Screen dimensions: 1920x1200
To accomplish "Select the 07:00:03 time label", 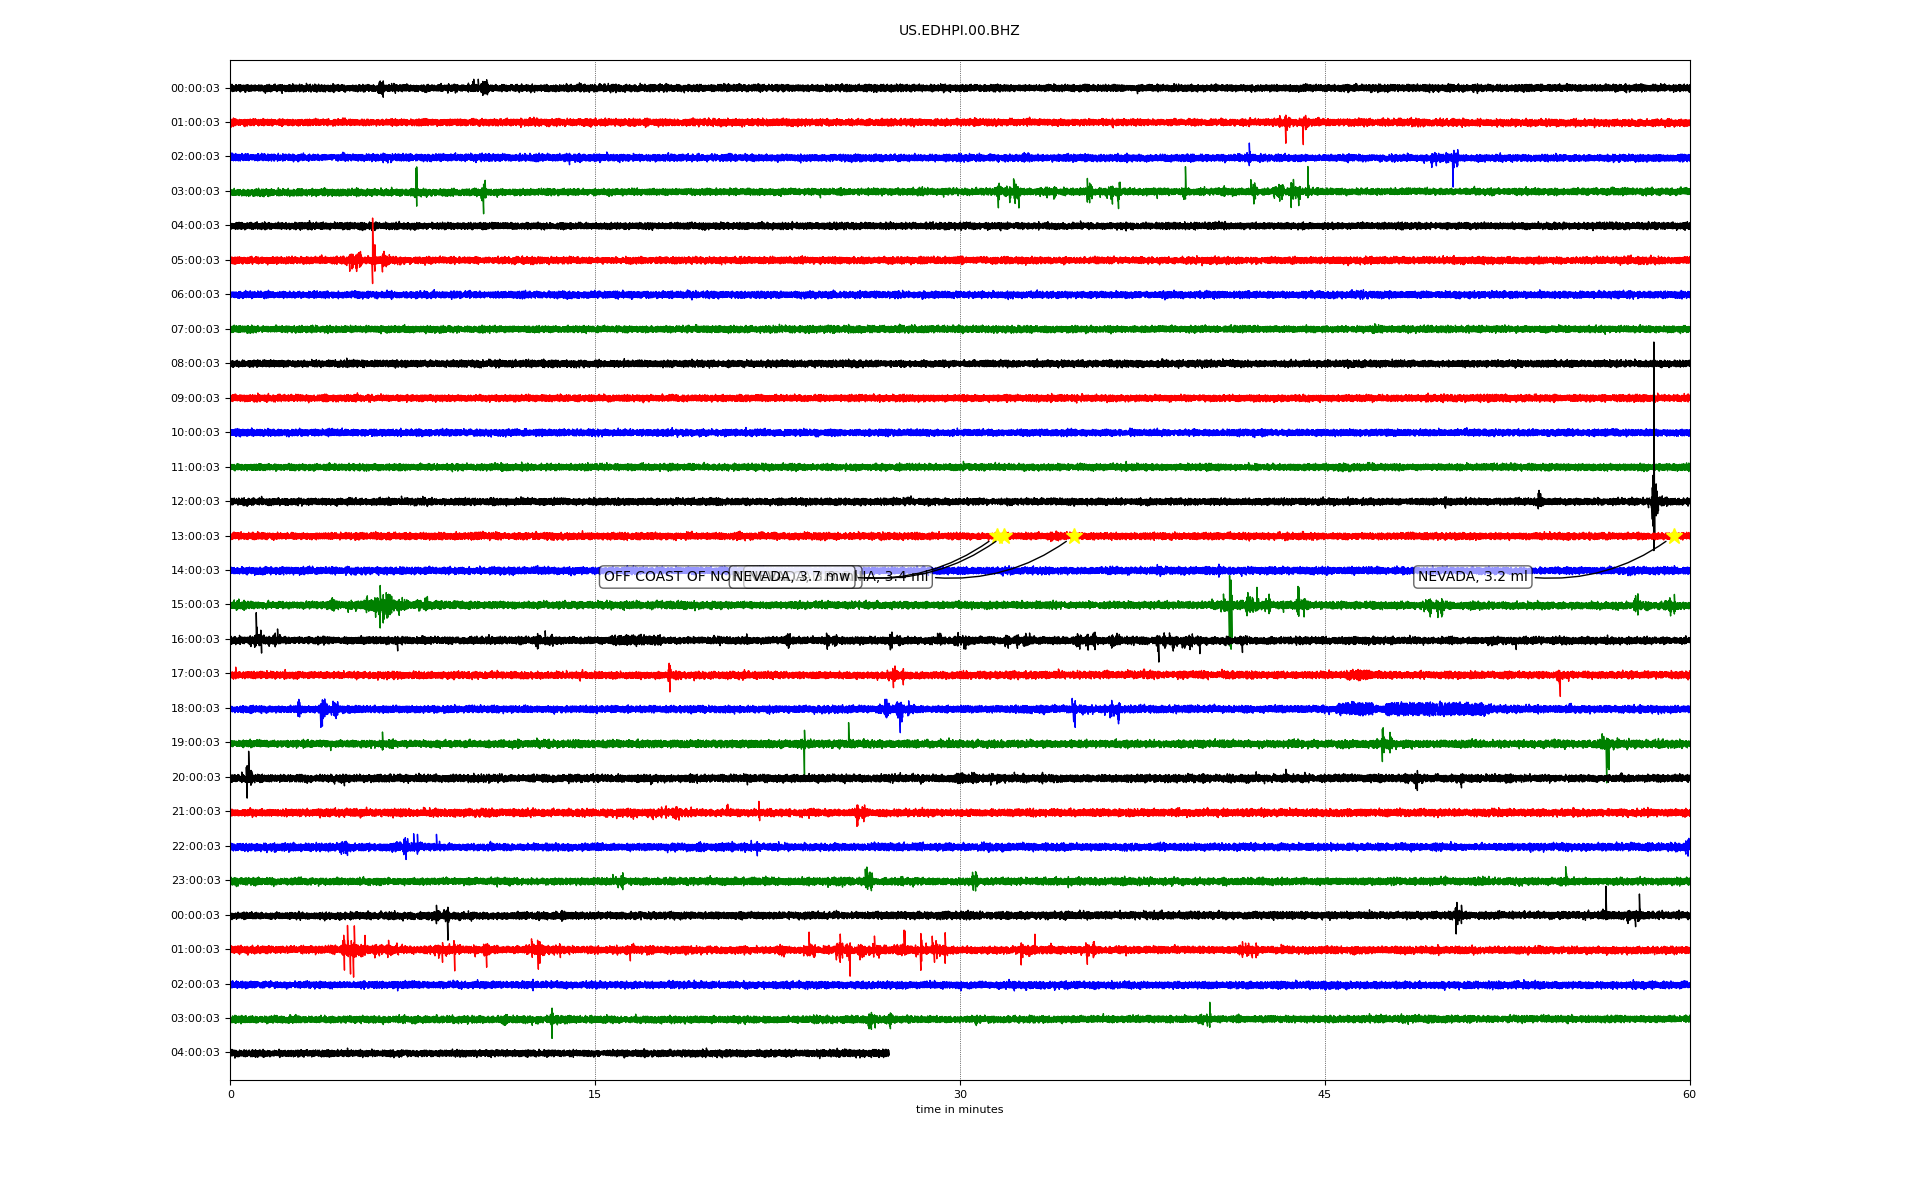I will 195,330.
